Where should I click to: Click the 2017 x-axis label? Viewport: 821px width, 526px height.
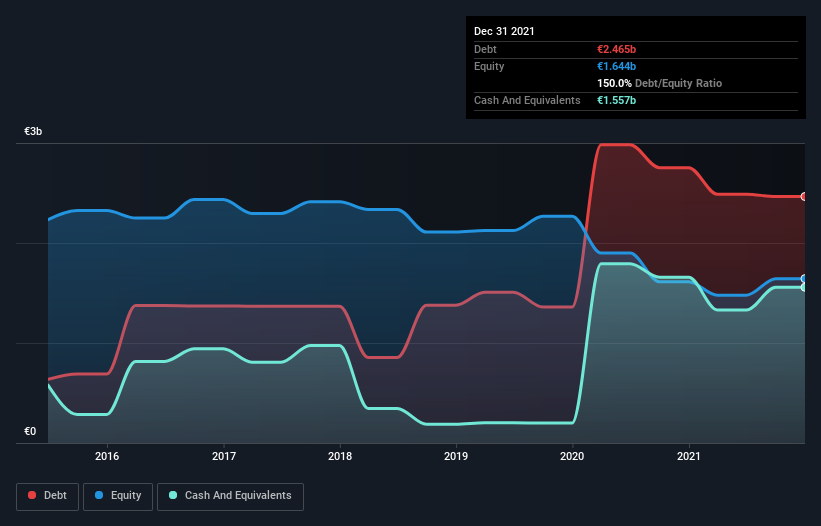click(224, 456)
